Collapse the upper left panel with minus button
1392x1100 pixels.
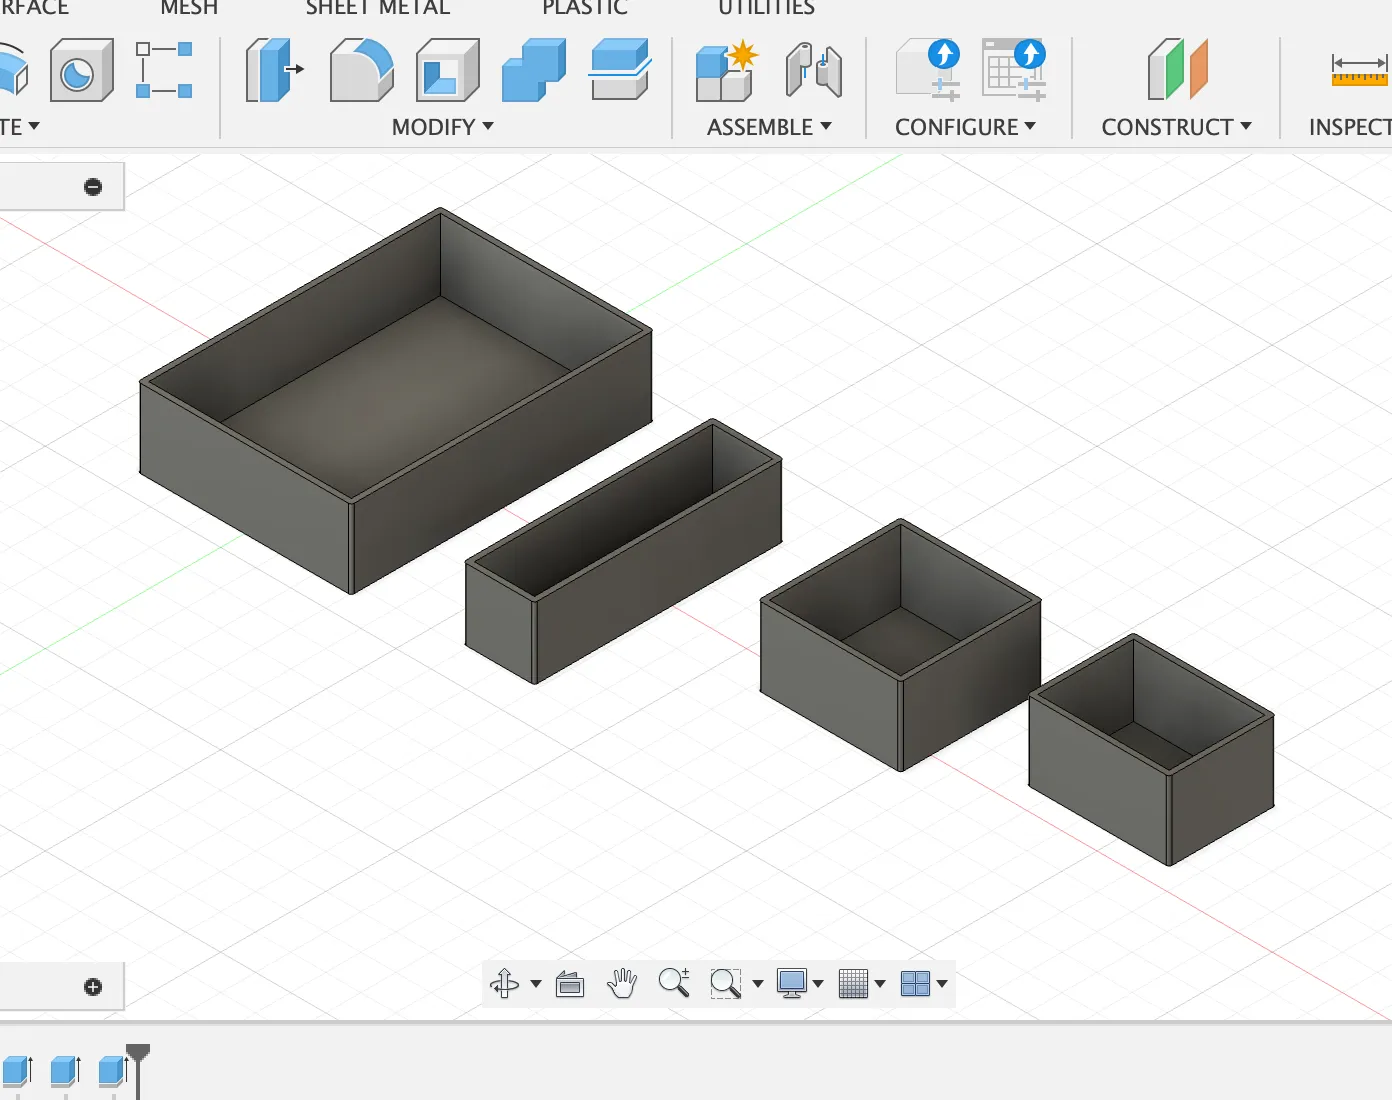pyautogui.click(x=93, y=187)
